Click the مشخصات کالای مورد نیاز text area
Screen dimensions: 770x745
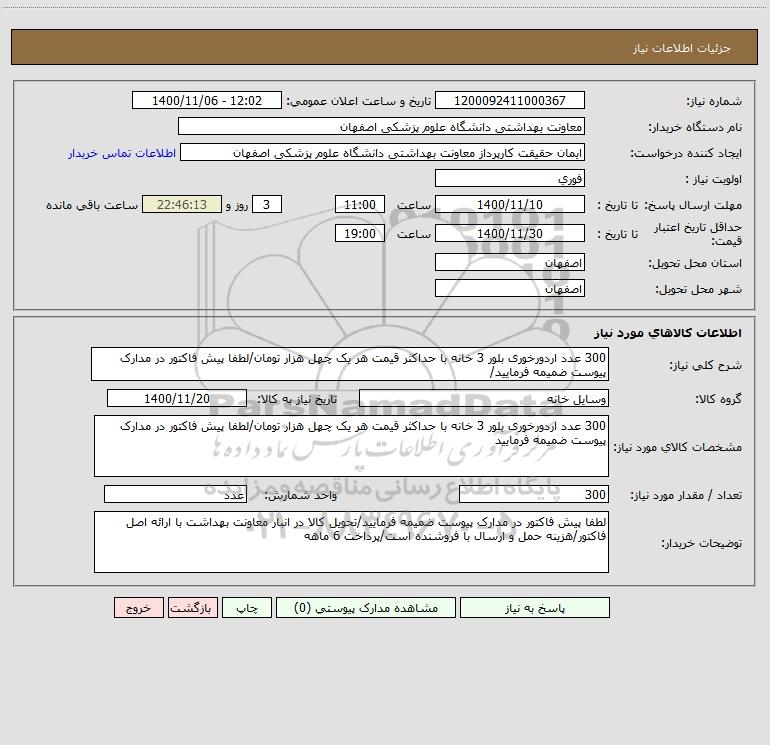point(351,446)
